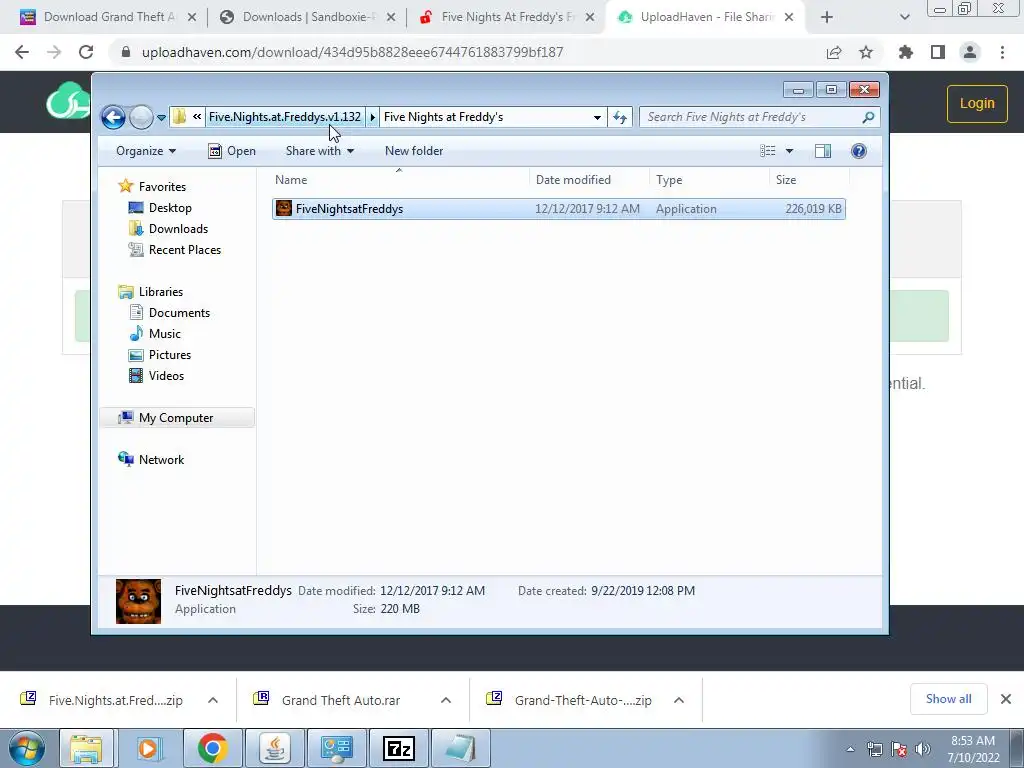Image resolution: width=1024 pixels, height=768 pixels.
Task: Change your view using the view icon
Action: pyautogui.click(x=768, y=151)
